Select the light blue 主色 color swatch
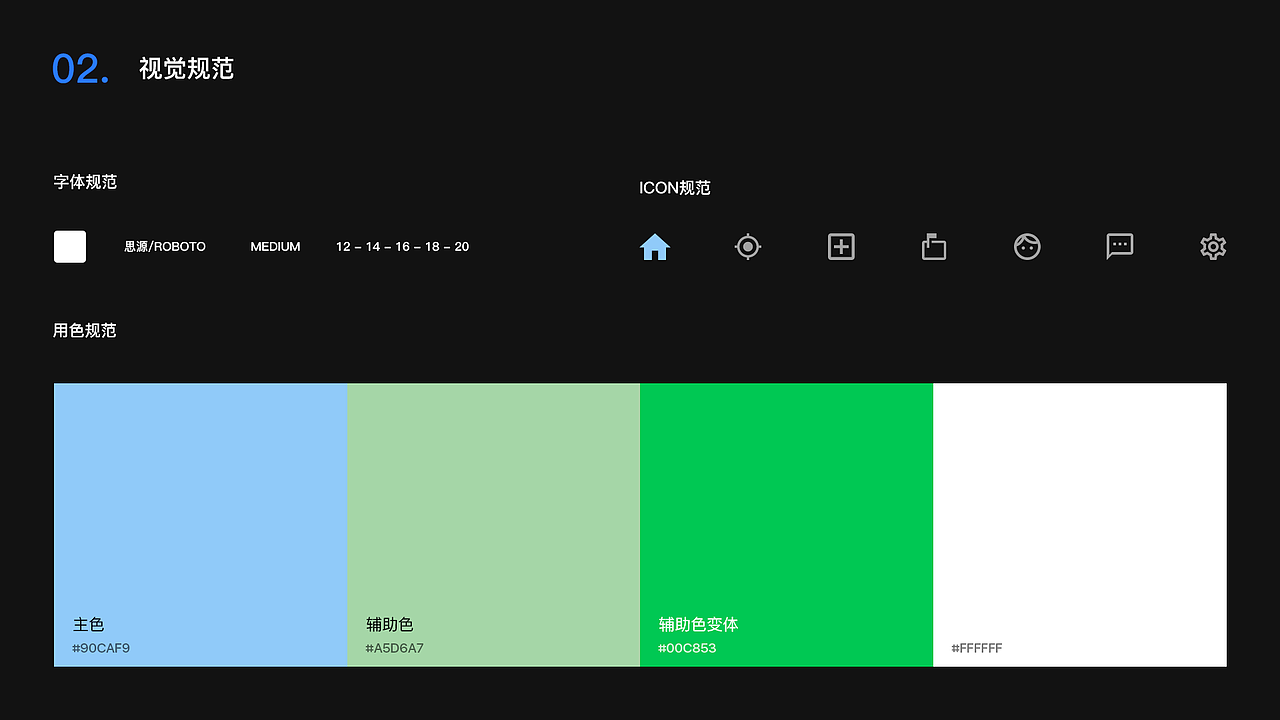This screenshot has width=1280, height=720. 200,524
